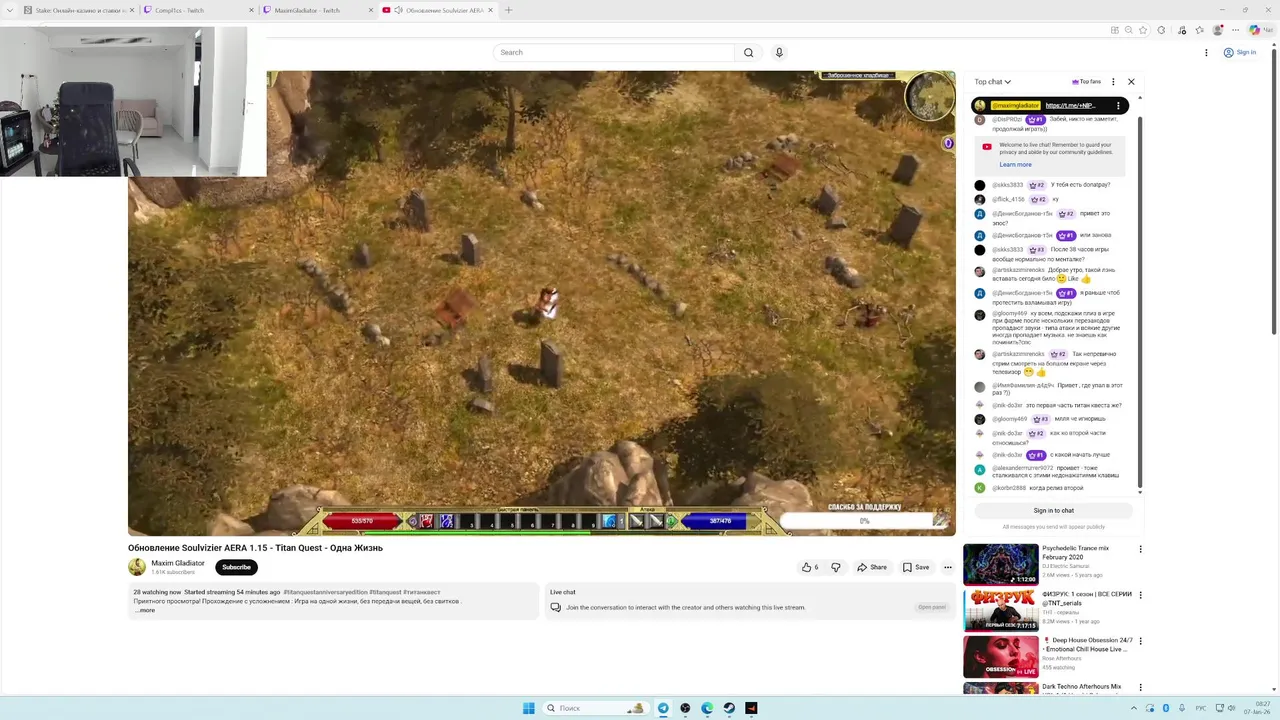This screenshot has height=720, width=1280.
Task: Open Maxim Gladiator channel name link
Action: tap(178, 563)
